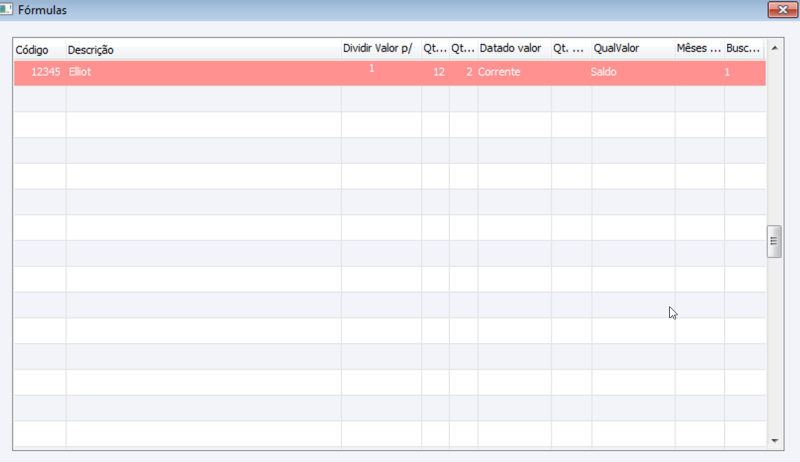Click the scrollbar down arrow
Image resolution: width=800 pixels, height=462 pixels.
coord(774,441)
